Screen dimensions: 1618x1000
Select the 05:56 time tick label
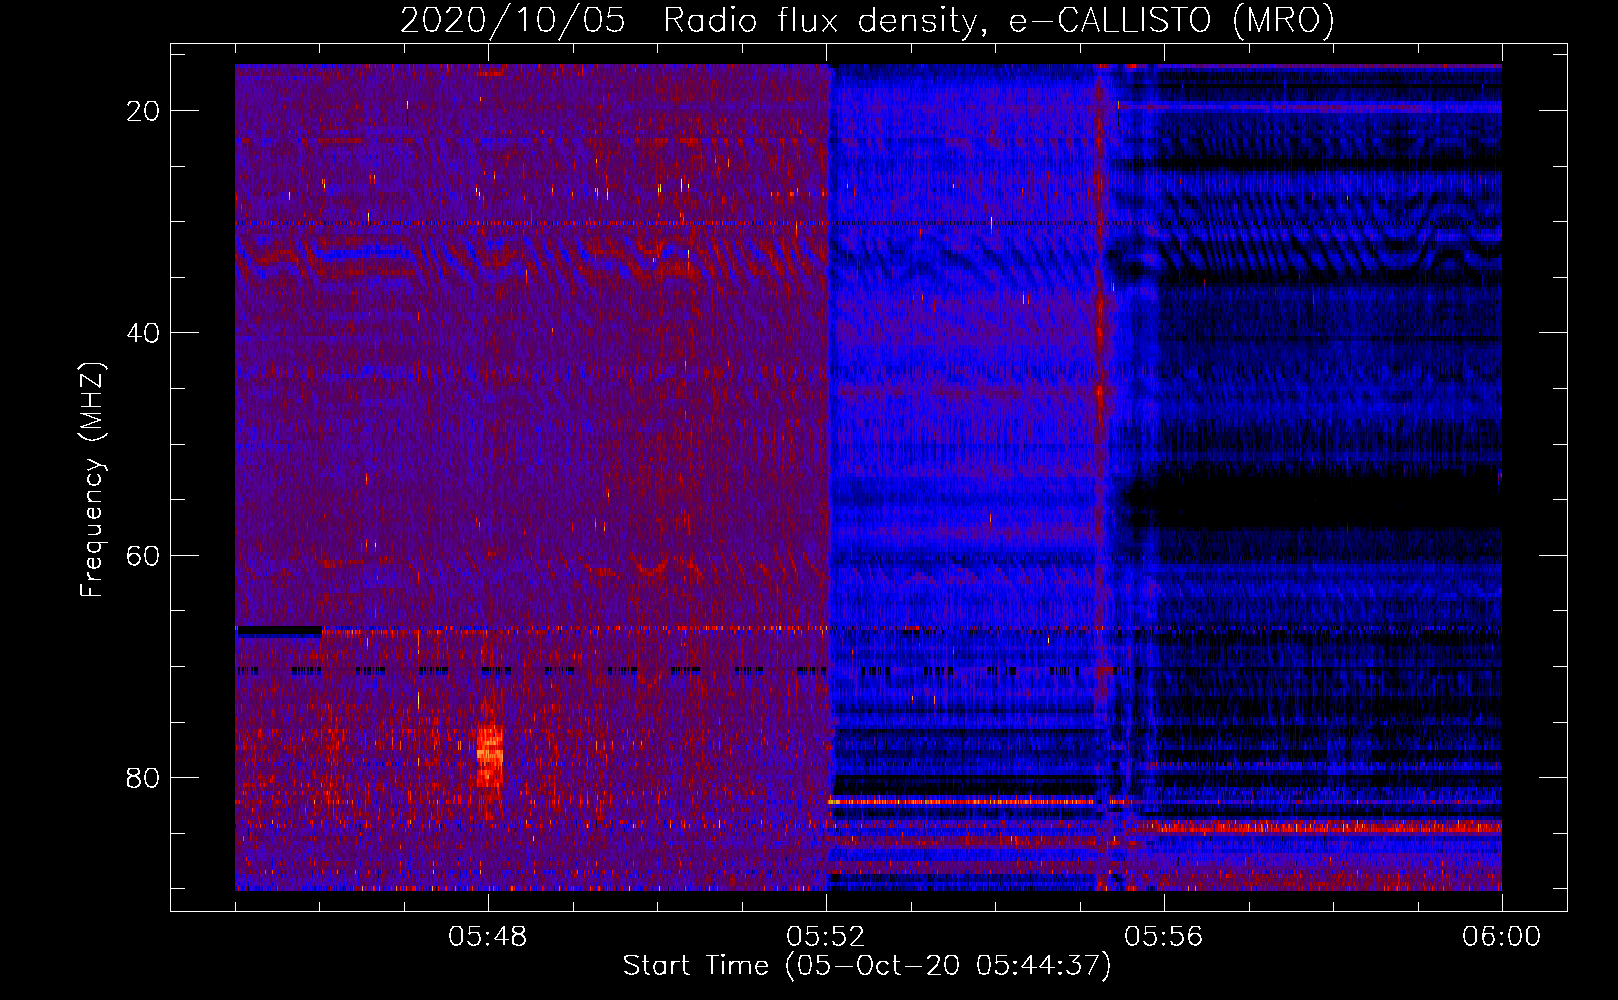[x=1164, y=937]
